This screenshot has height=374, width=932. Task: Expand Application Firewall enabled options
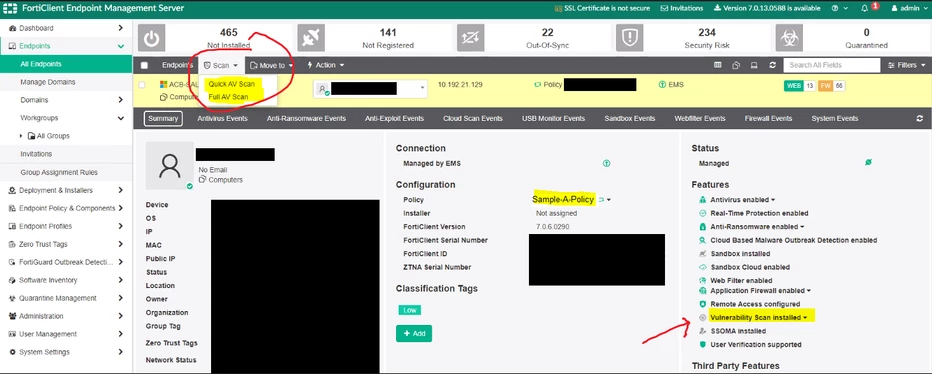[808, 291]
